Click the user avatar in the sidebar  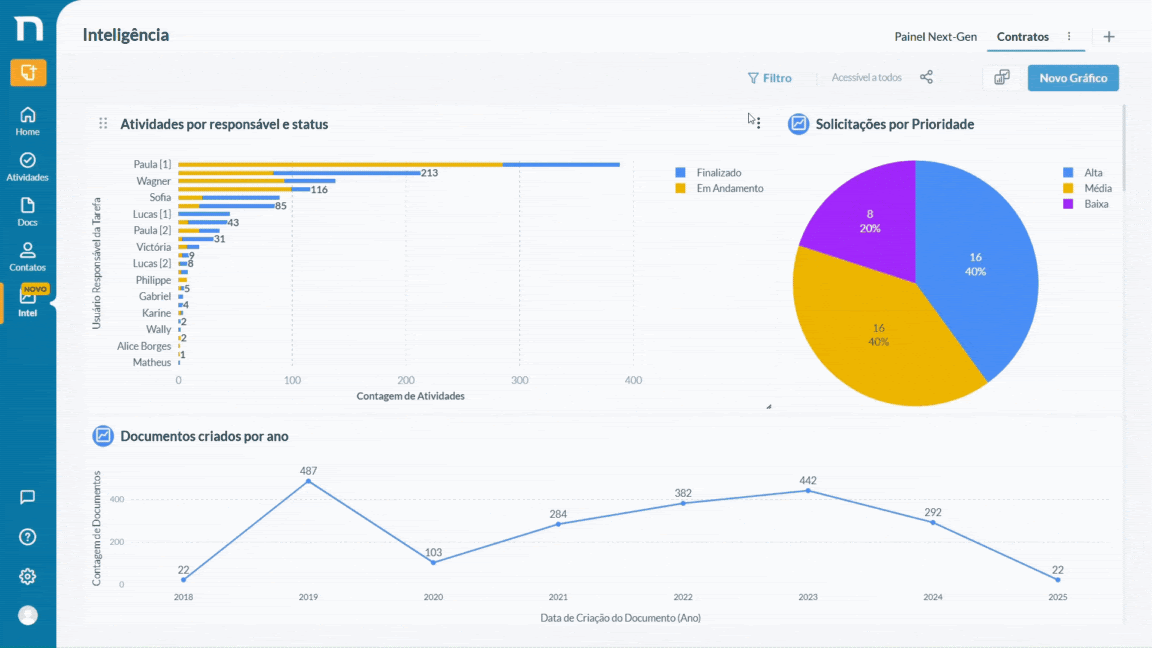(x=28, y=615)
